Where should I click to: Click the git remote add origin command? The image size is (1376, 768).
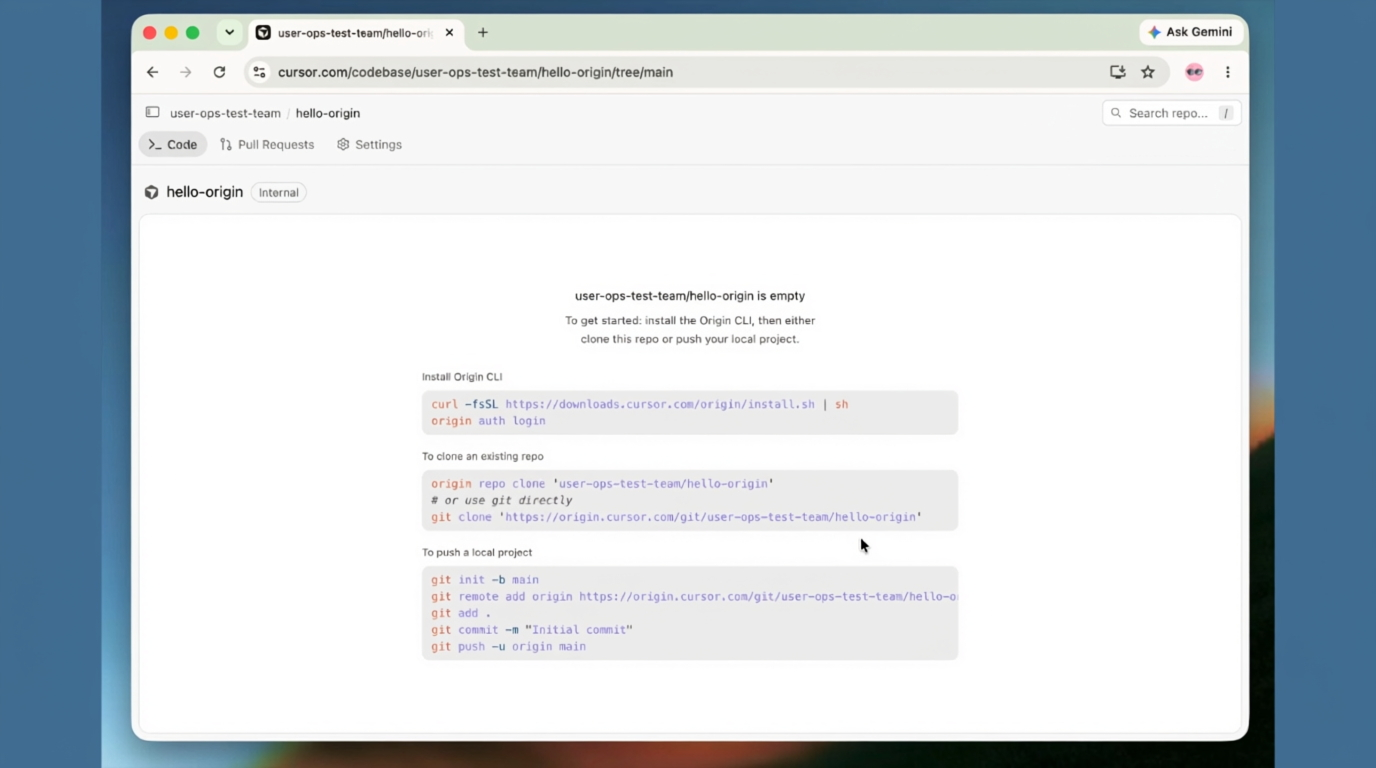pyautogui.click(x=694, y=596)
